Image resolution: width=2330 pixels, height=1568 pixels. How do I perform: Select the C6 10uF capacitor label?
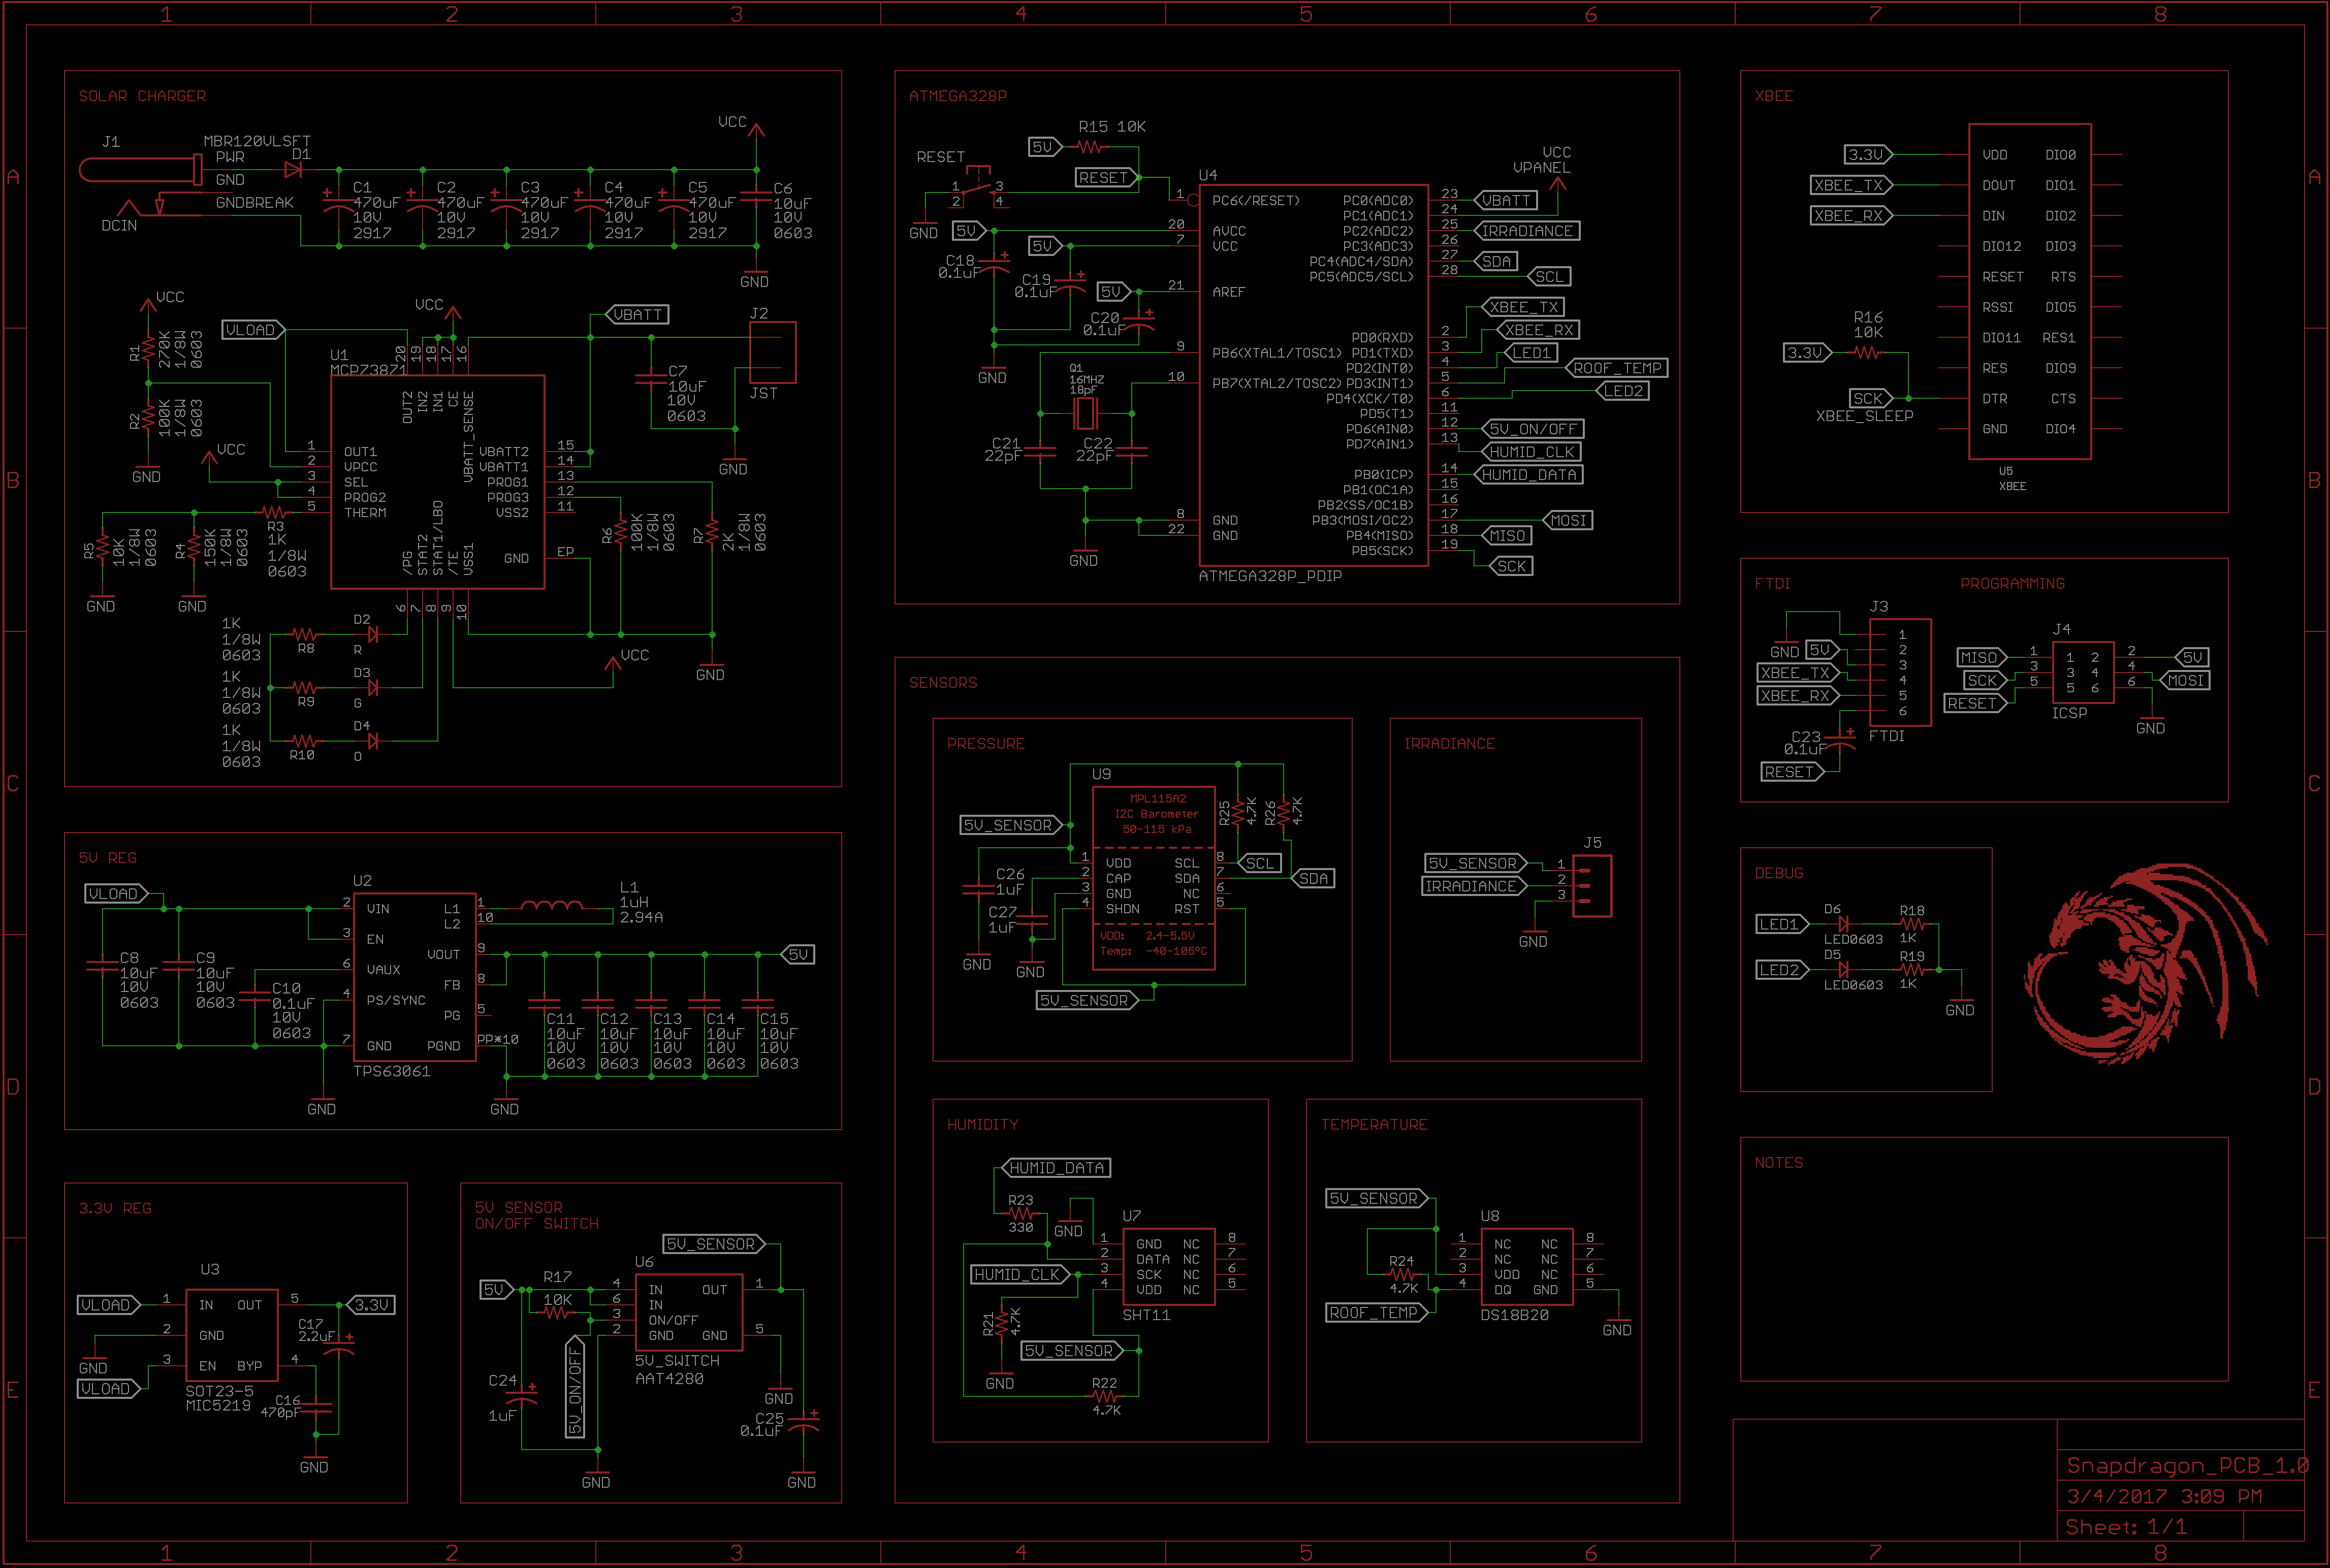tap(792, 210)
